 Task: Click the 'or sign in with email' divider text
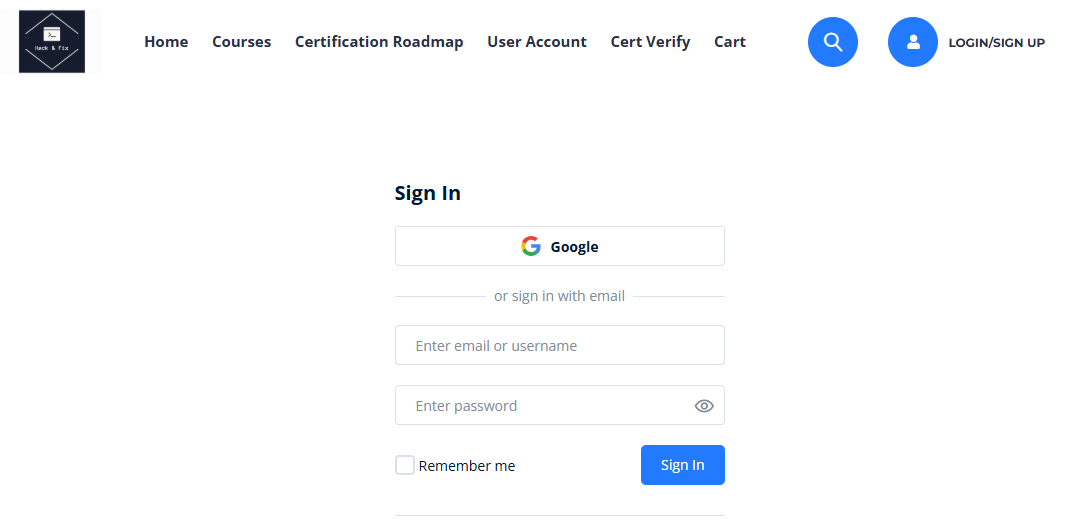(x=559, y=296)
